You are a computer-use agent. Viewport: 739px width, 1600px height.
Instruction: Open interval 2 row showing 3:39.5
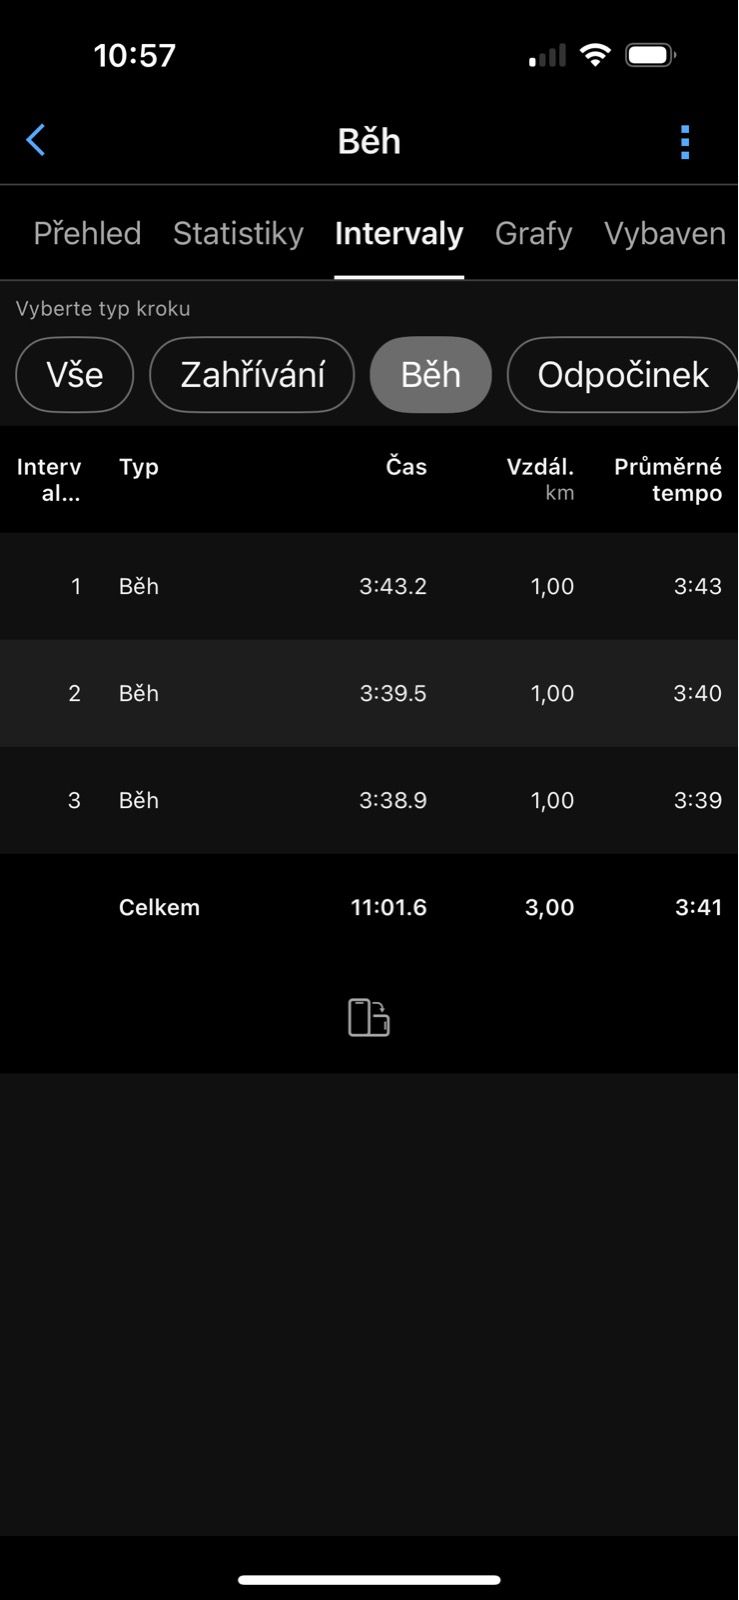tap(369, 693)
